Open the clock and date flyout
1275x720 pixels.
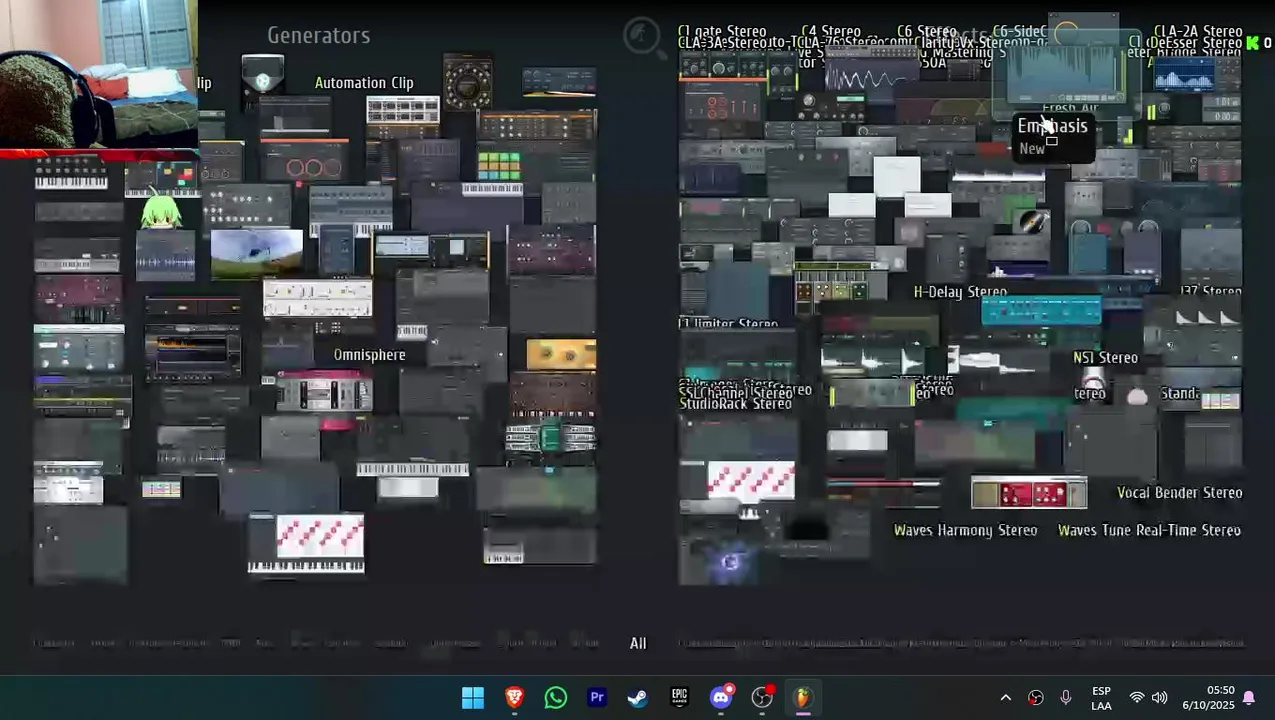(x=1207, y=698)
